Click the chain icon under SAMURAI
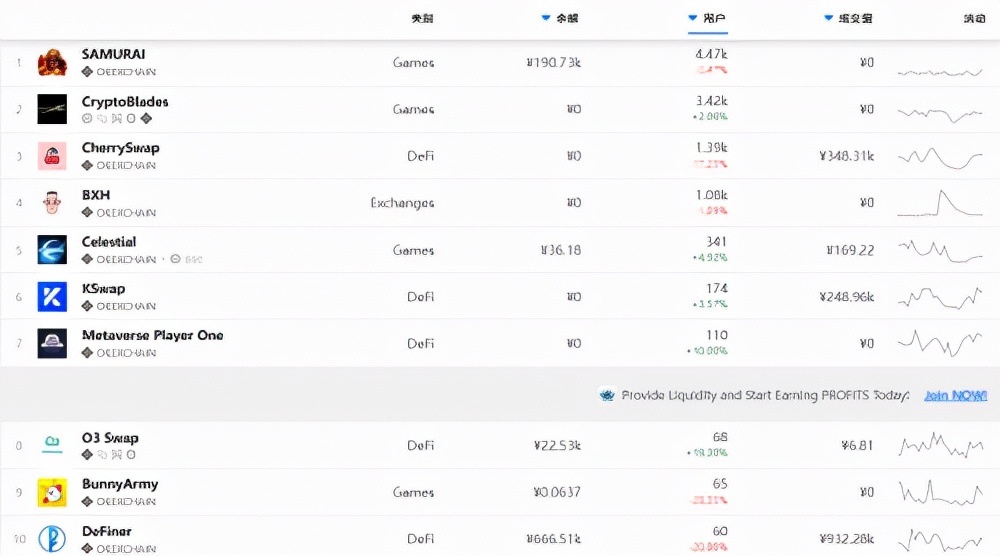This screenshot has width=1000, height=556. (x=87, y=71)
